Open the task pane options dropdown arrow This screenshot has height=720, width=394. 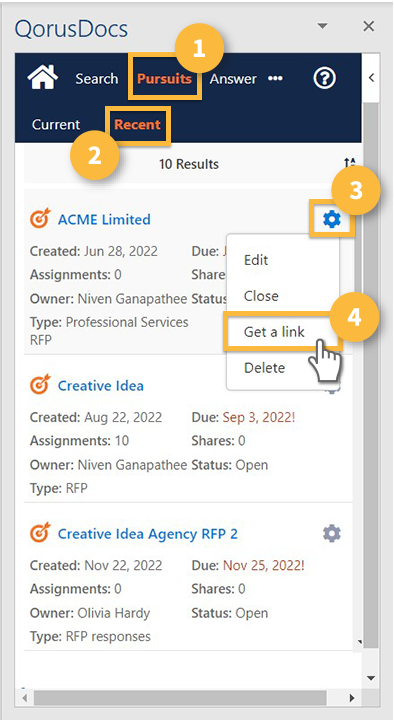pyautogui.click(x=323, y=26)
